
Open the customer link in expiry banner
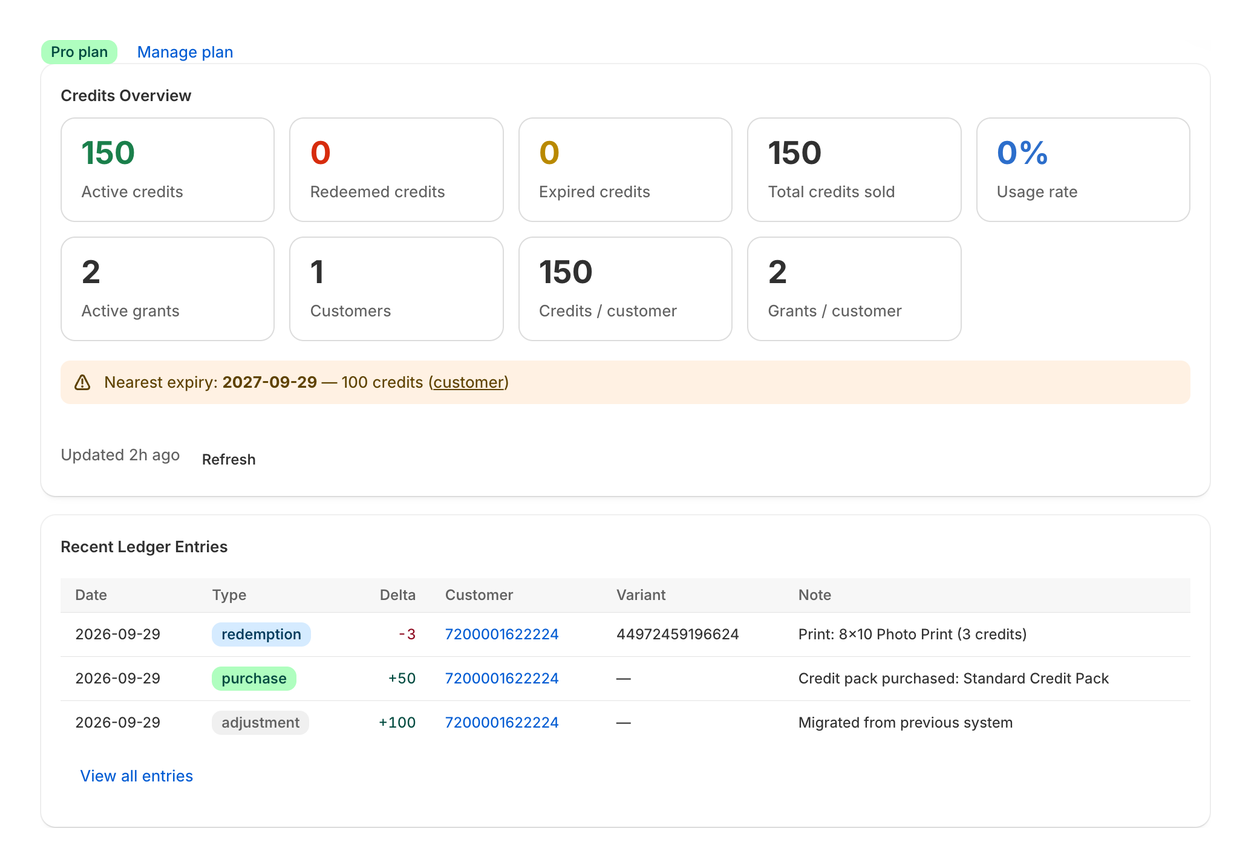(468, 382)
